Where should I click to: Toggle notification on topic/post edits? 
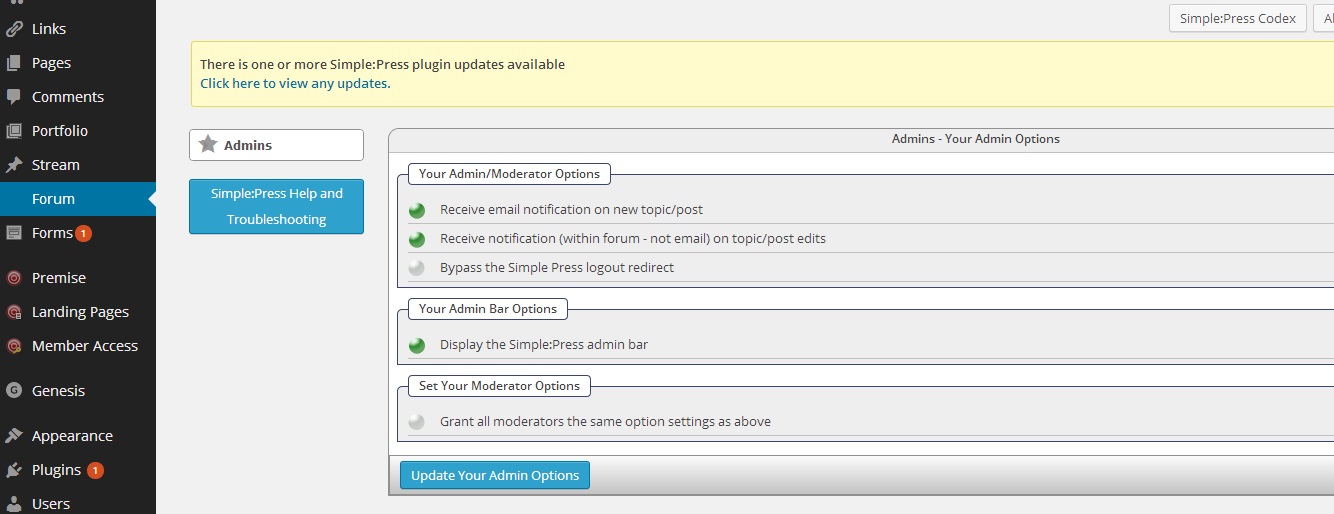(417, 239)
